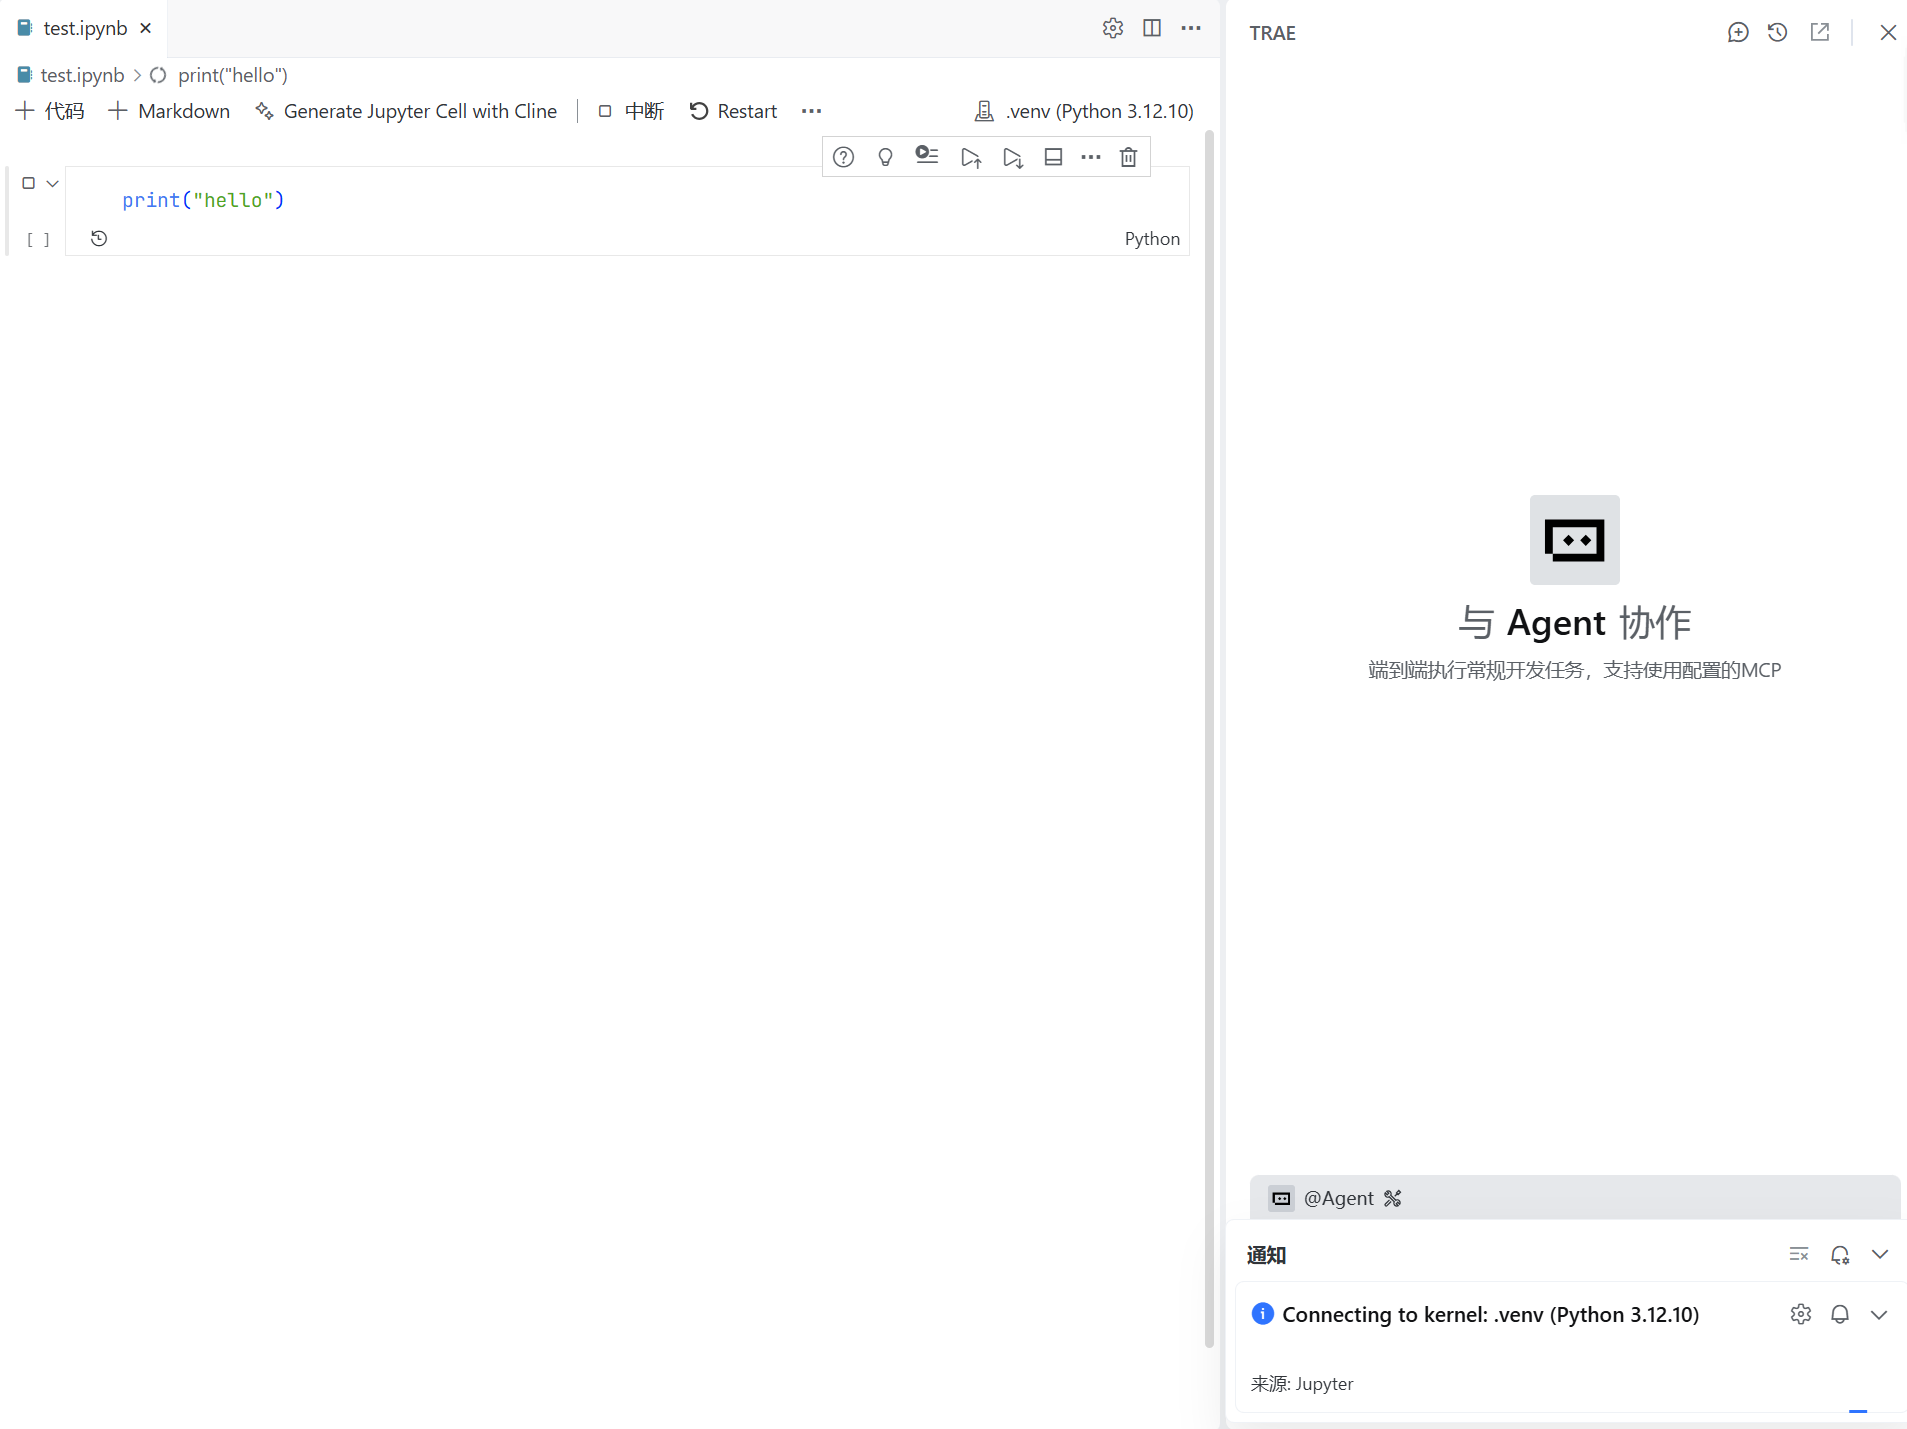Interrupt the kernel (中断)
This screenshot has height=1429, width=1907.
(x=631, y=111)
